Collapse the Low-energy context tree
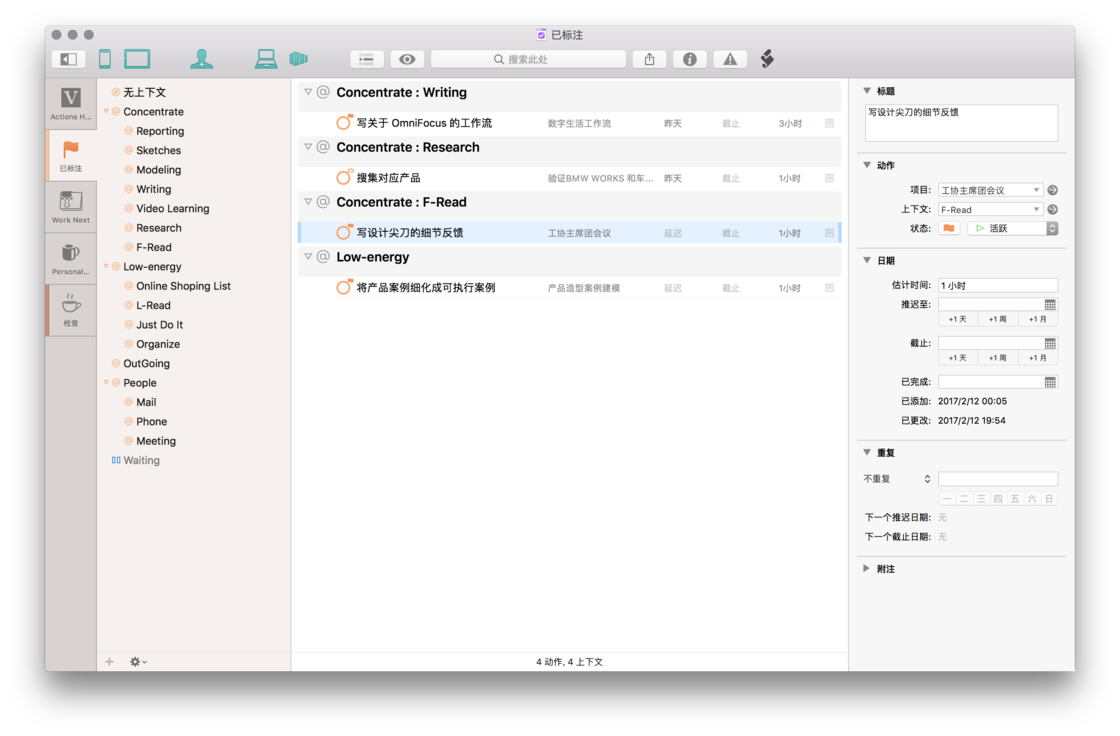 106,267
